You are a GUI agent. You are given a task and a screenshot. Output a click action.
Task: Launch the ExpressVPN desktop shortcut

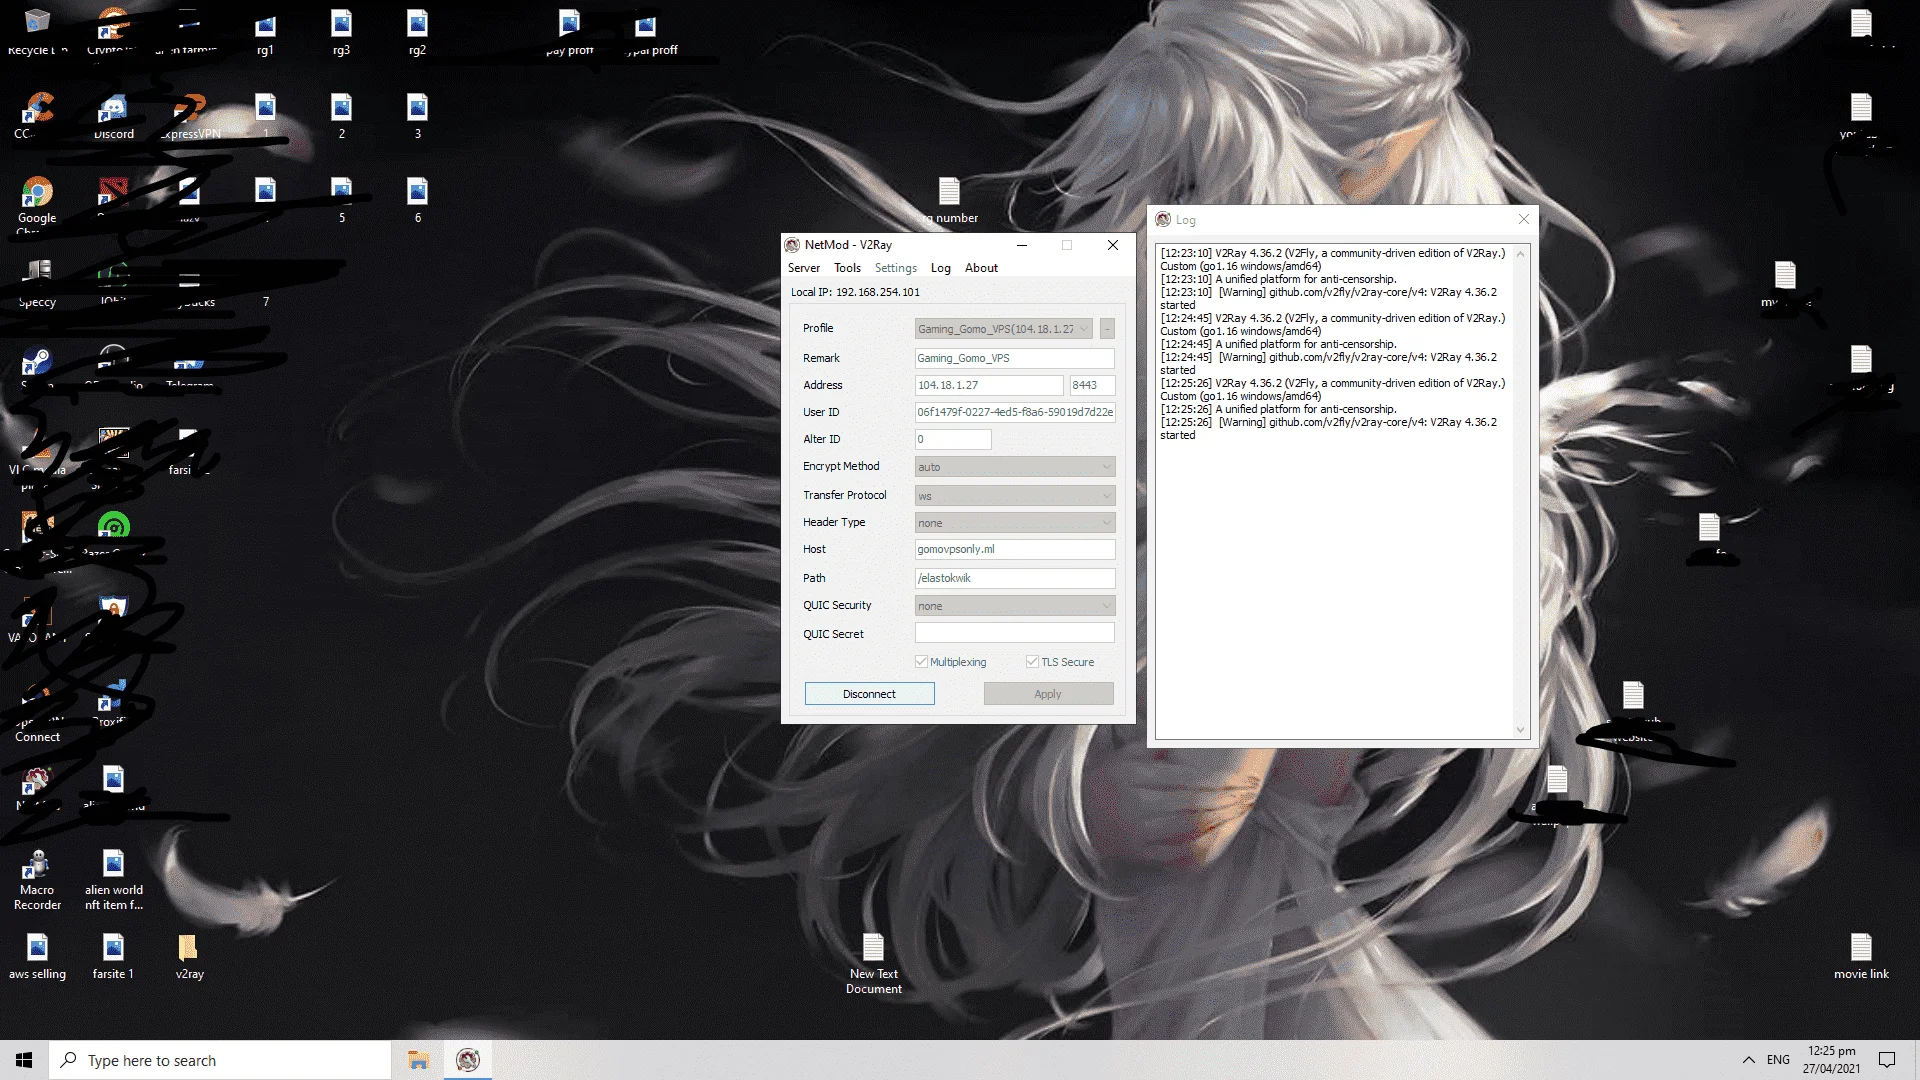(x=190, y=116)
